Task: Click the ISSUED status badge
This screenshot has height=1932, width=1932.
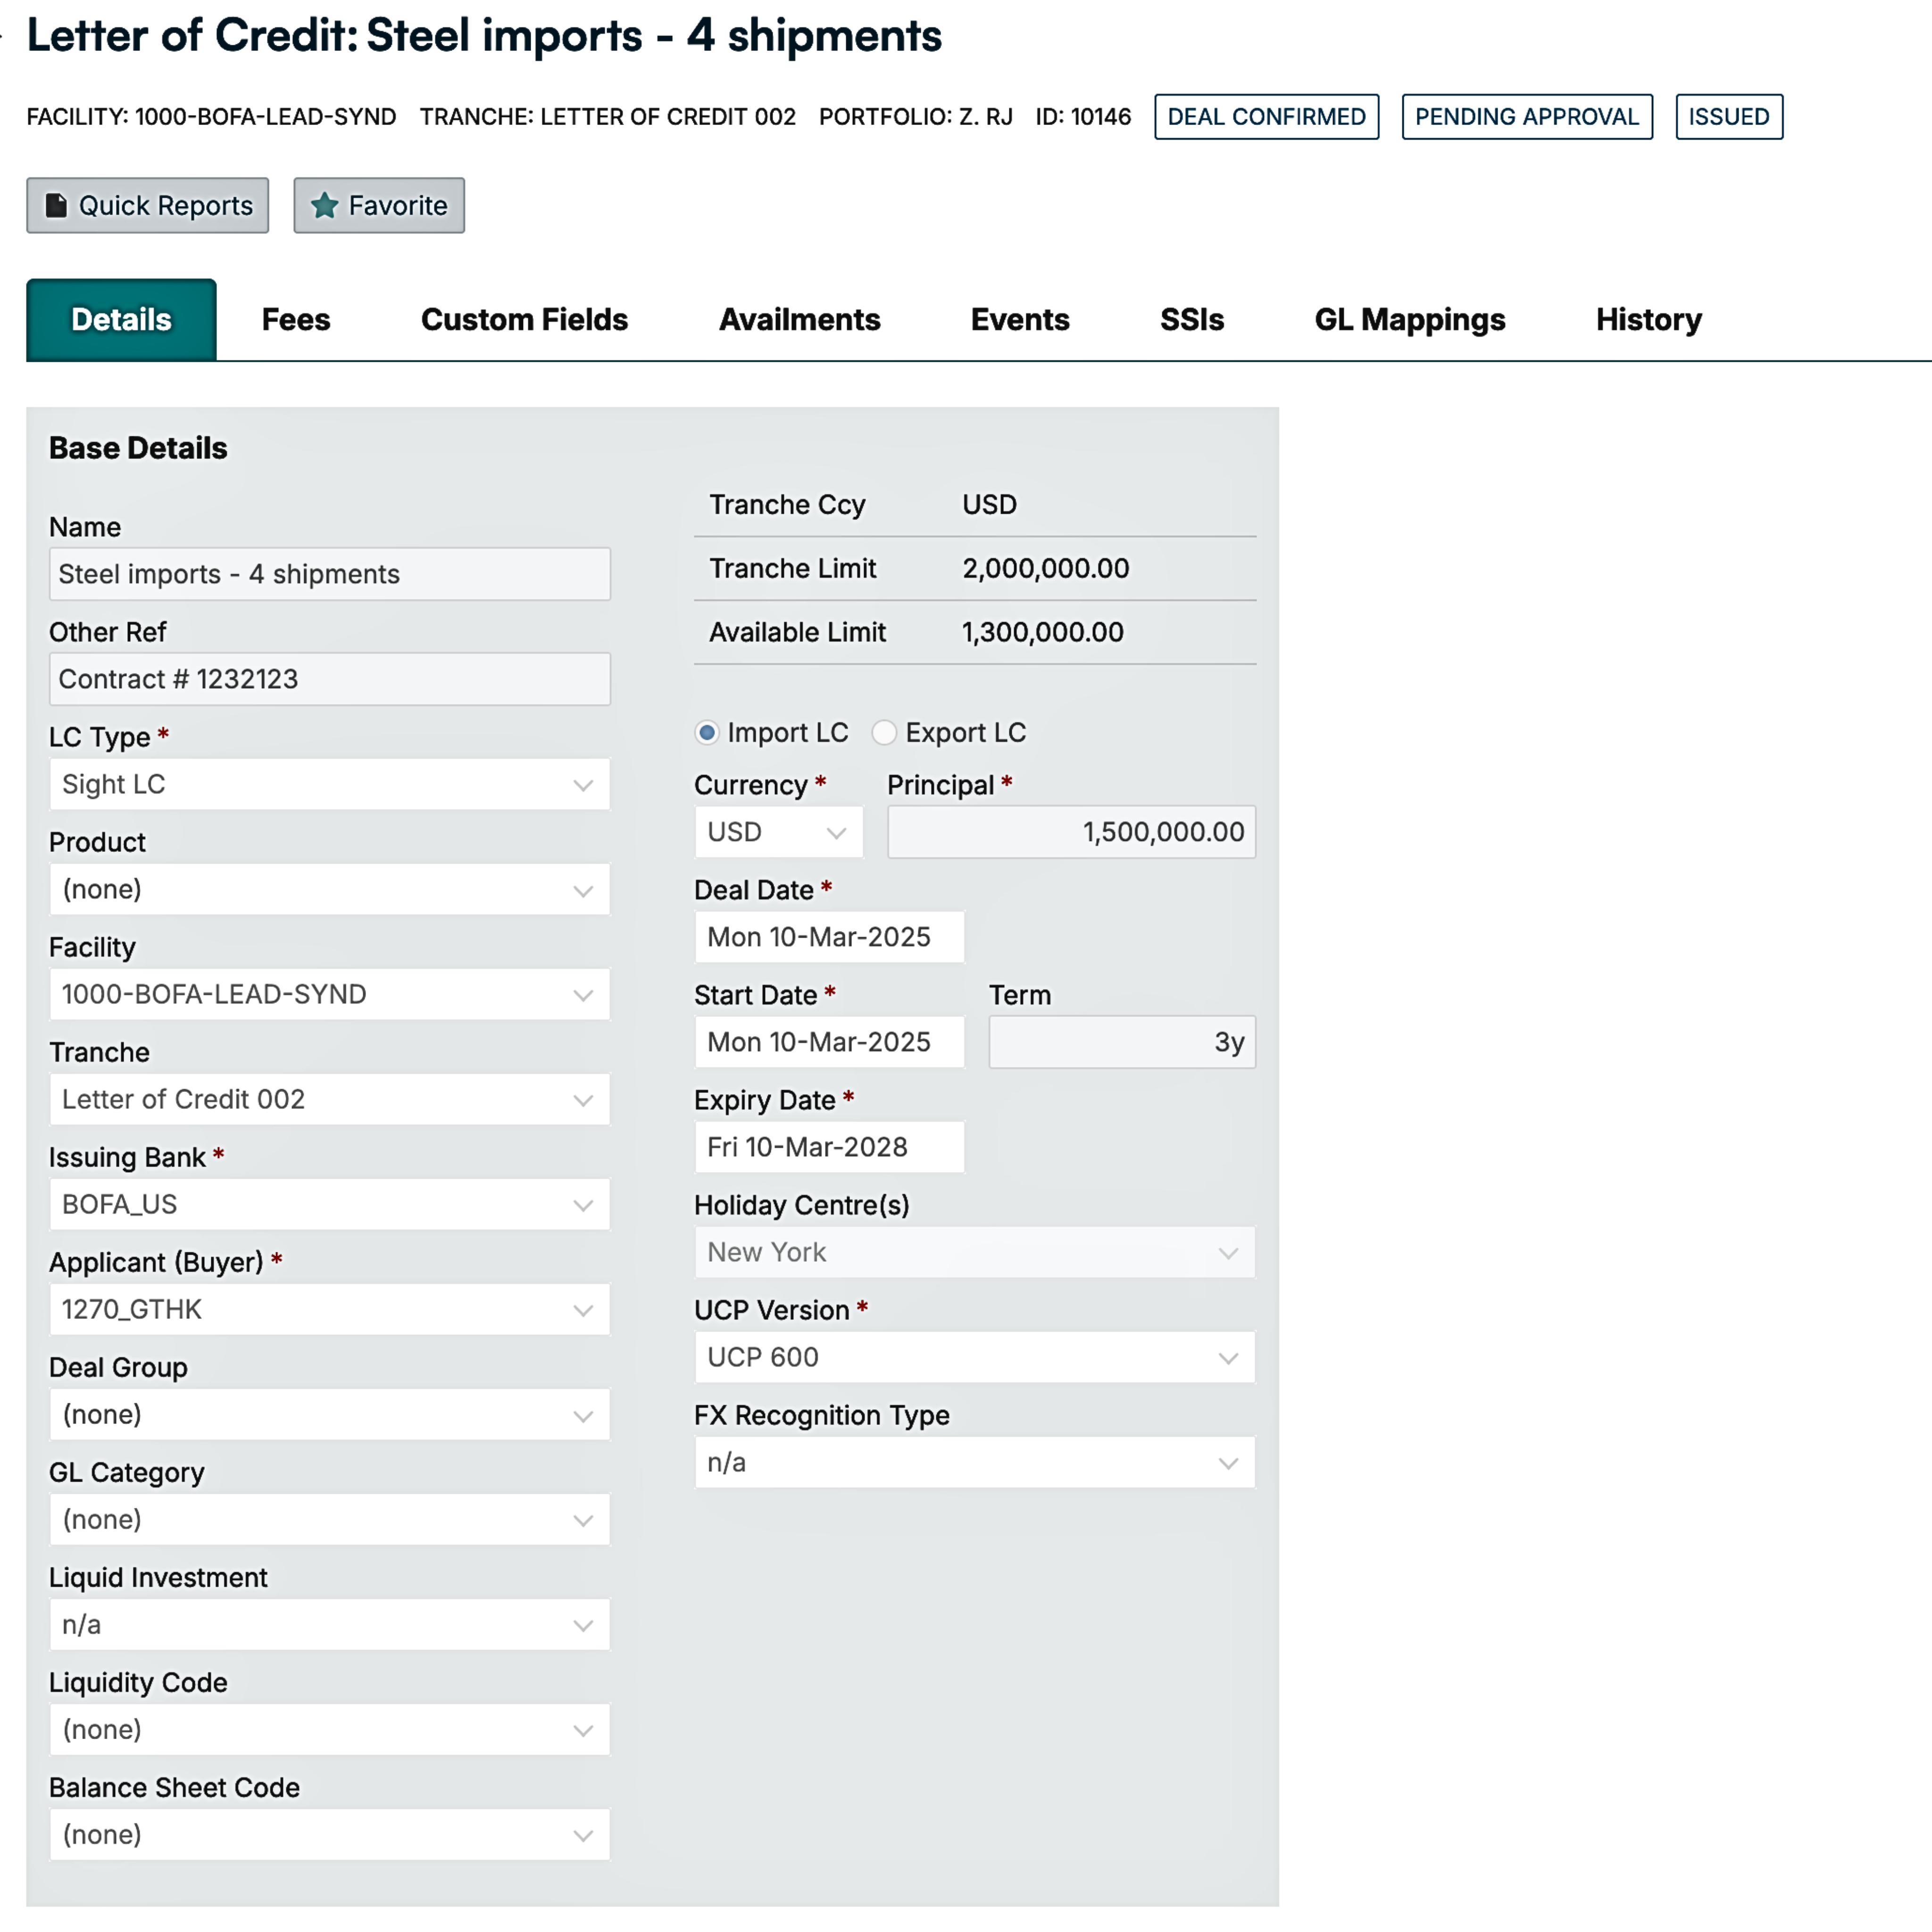Action: pos(1728,117)
